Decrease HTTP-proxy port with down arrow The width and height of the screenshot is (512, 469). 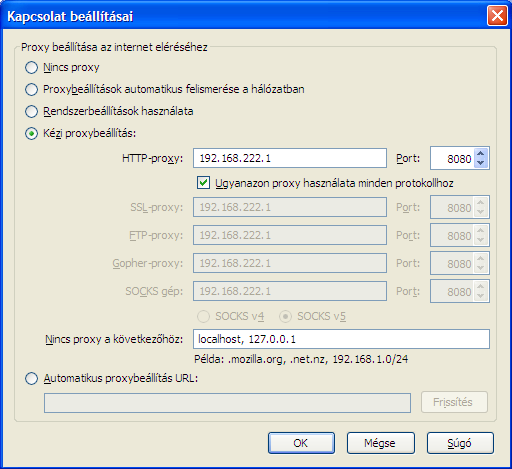[481, 163]
